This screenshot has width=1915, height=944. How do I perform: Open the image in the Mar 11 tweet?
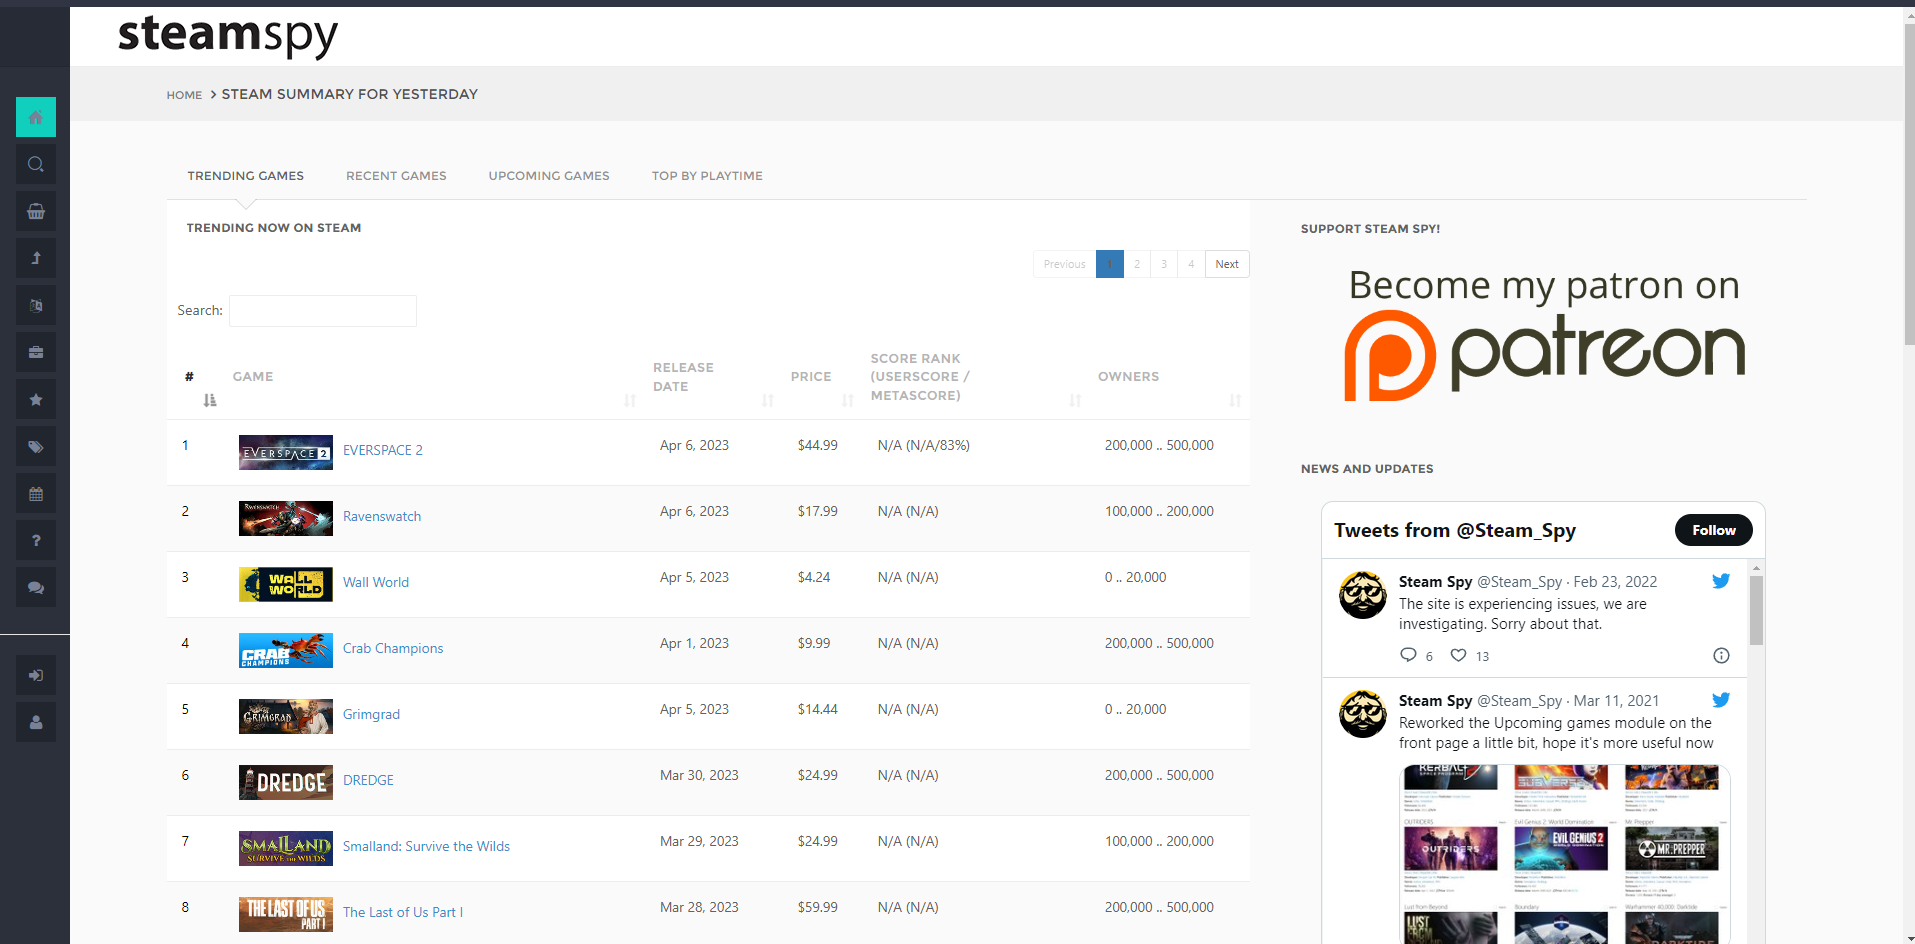1565,854
